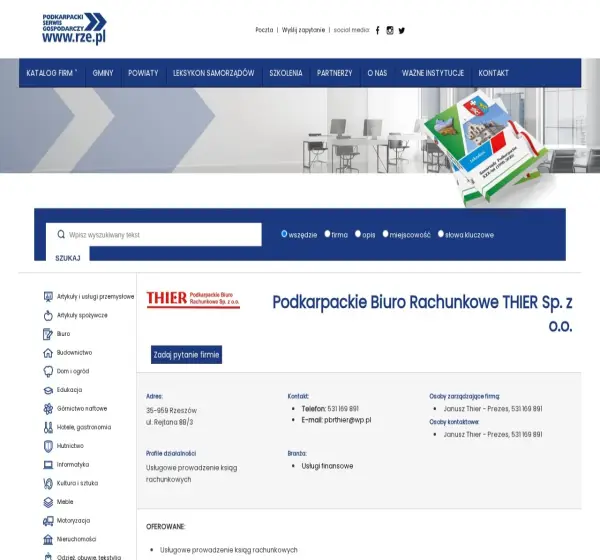The image size is (600, 560).
Task: Click the Meble layers icon
Action: coord(48,502)
